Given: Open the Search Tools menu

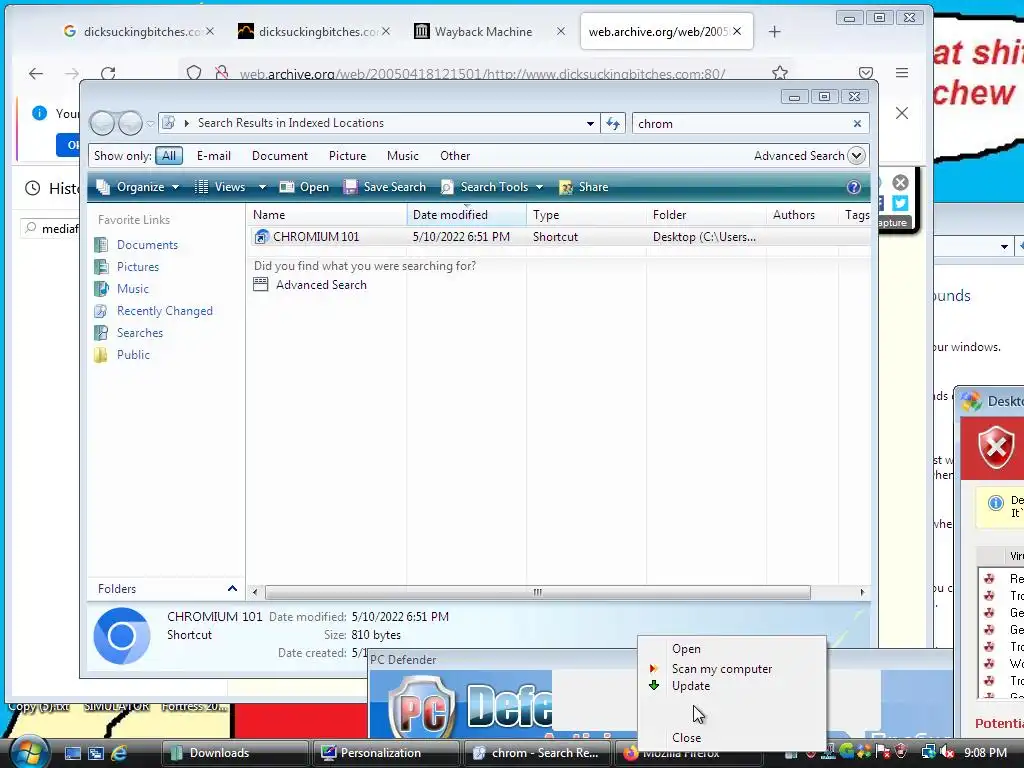Looking at the screenshot, I should [x=492, y=187].
